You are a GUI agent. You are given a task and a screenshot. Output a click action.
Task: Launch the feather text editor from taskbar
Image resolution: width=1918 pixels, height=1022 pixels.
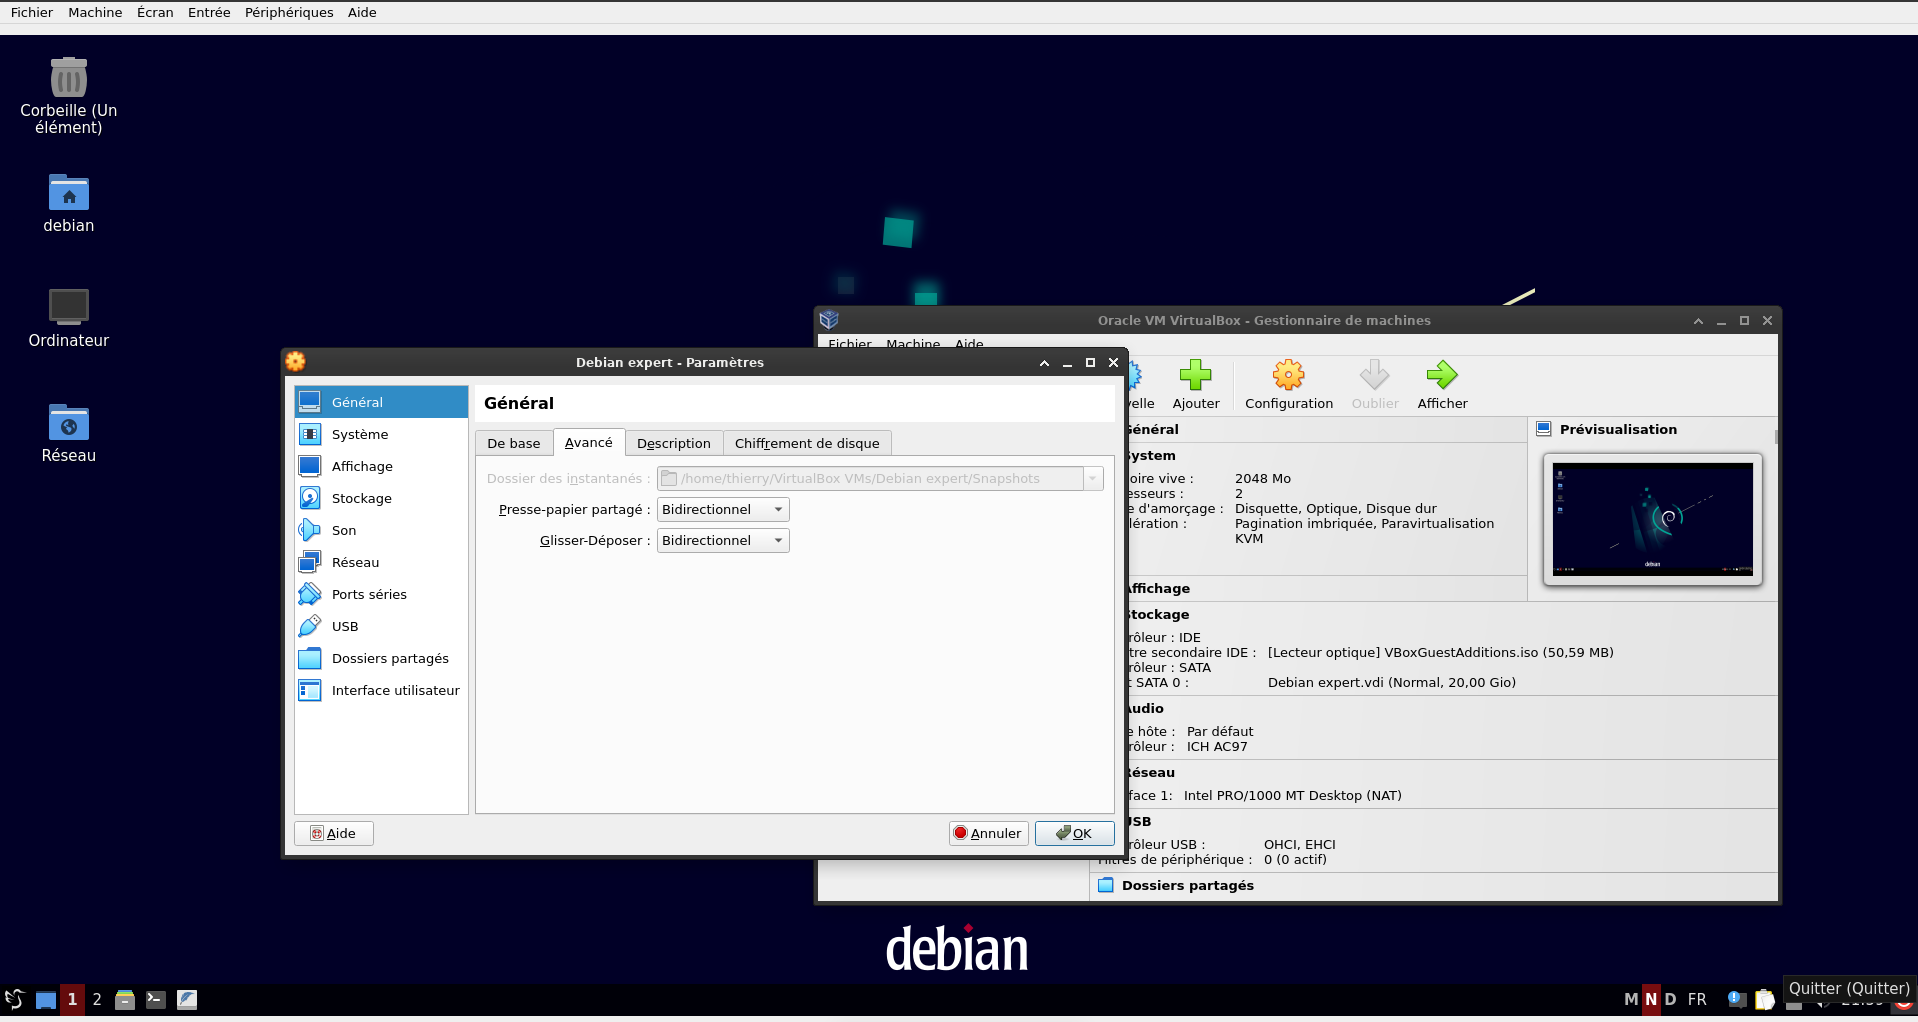(x=187, y=999)
